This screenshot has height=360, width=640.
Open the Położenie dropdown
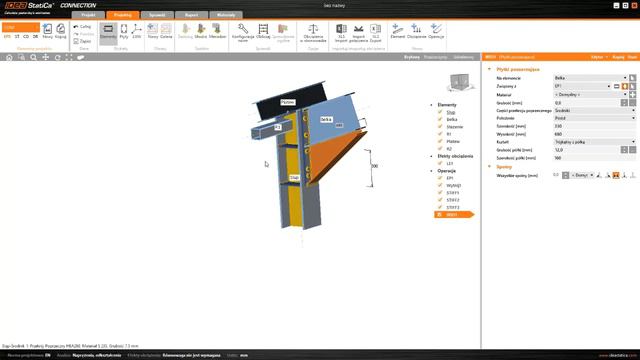tap(594, 118)
